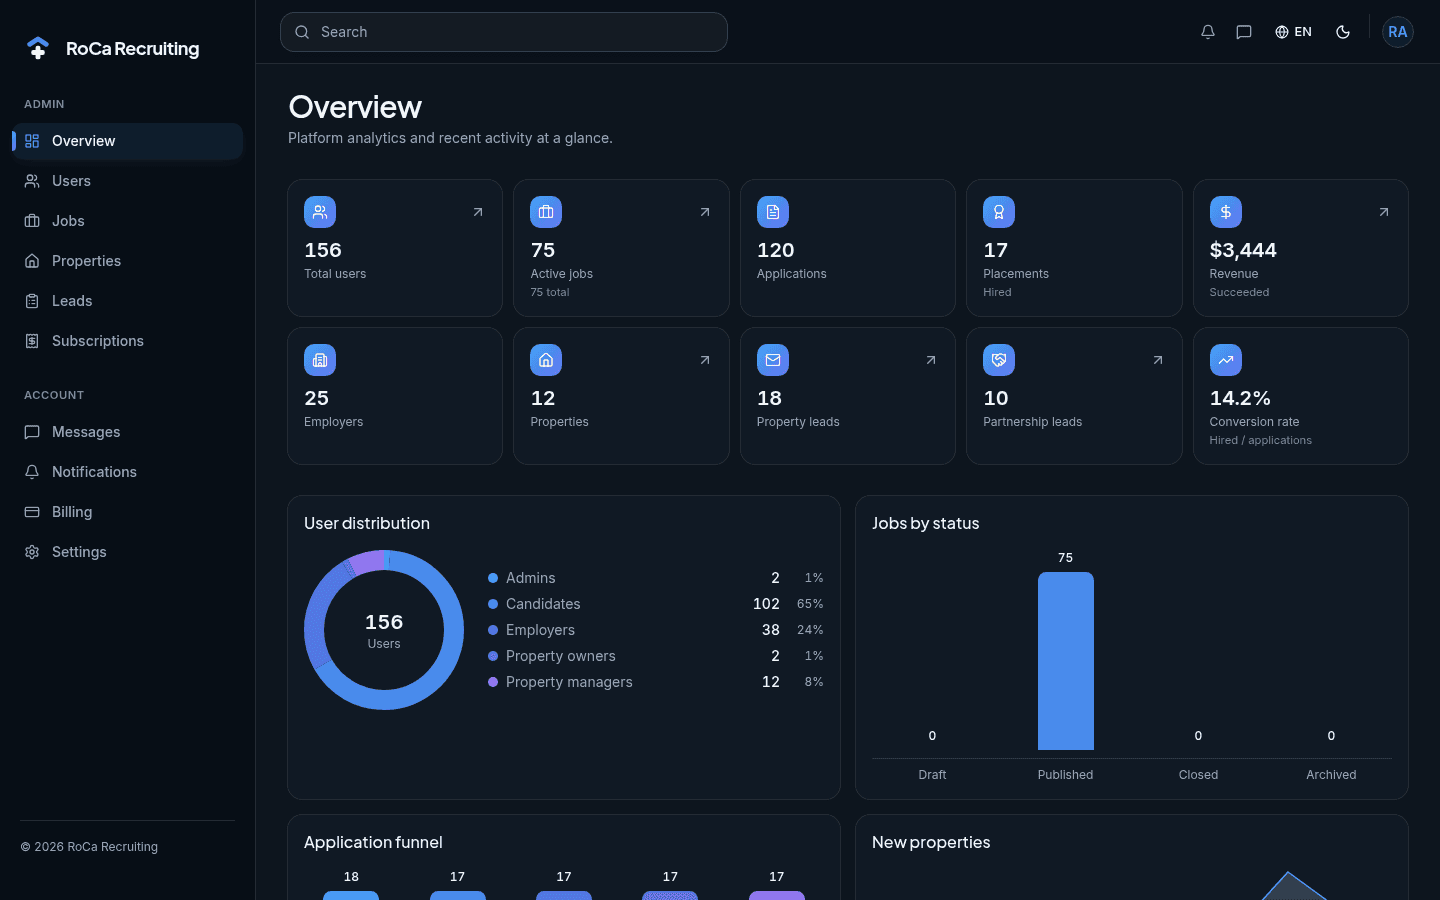This screenshot has height=900, width=1440.
Task: Open Properties in the sidebar
Action: (128, 261)
